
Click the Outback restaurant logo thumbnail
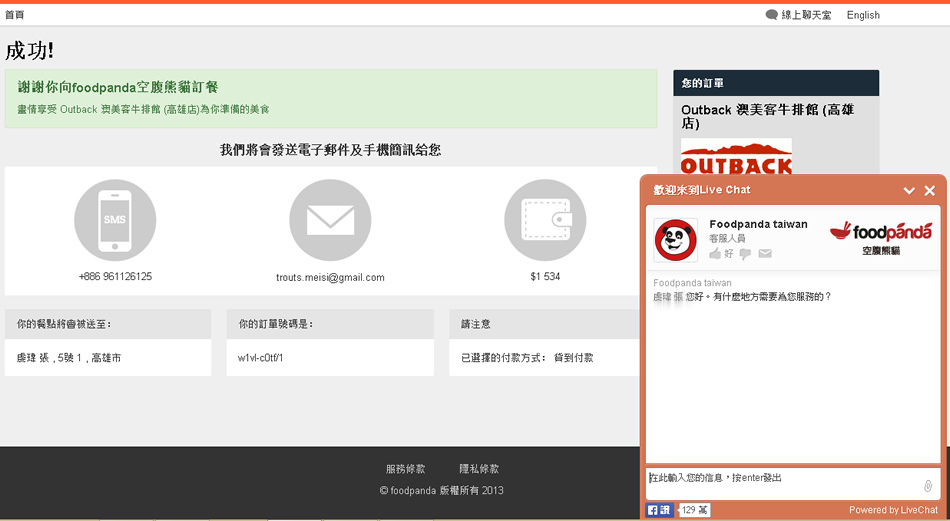click(736, 158)
